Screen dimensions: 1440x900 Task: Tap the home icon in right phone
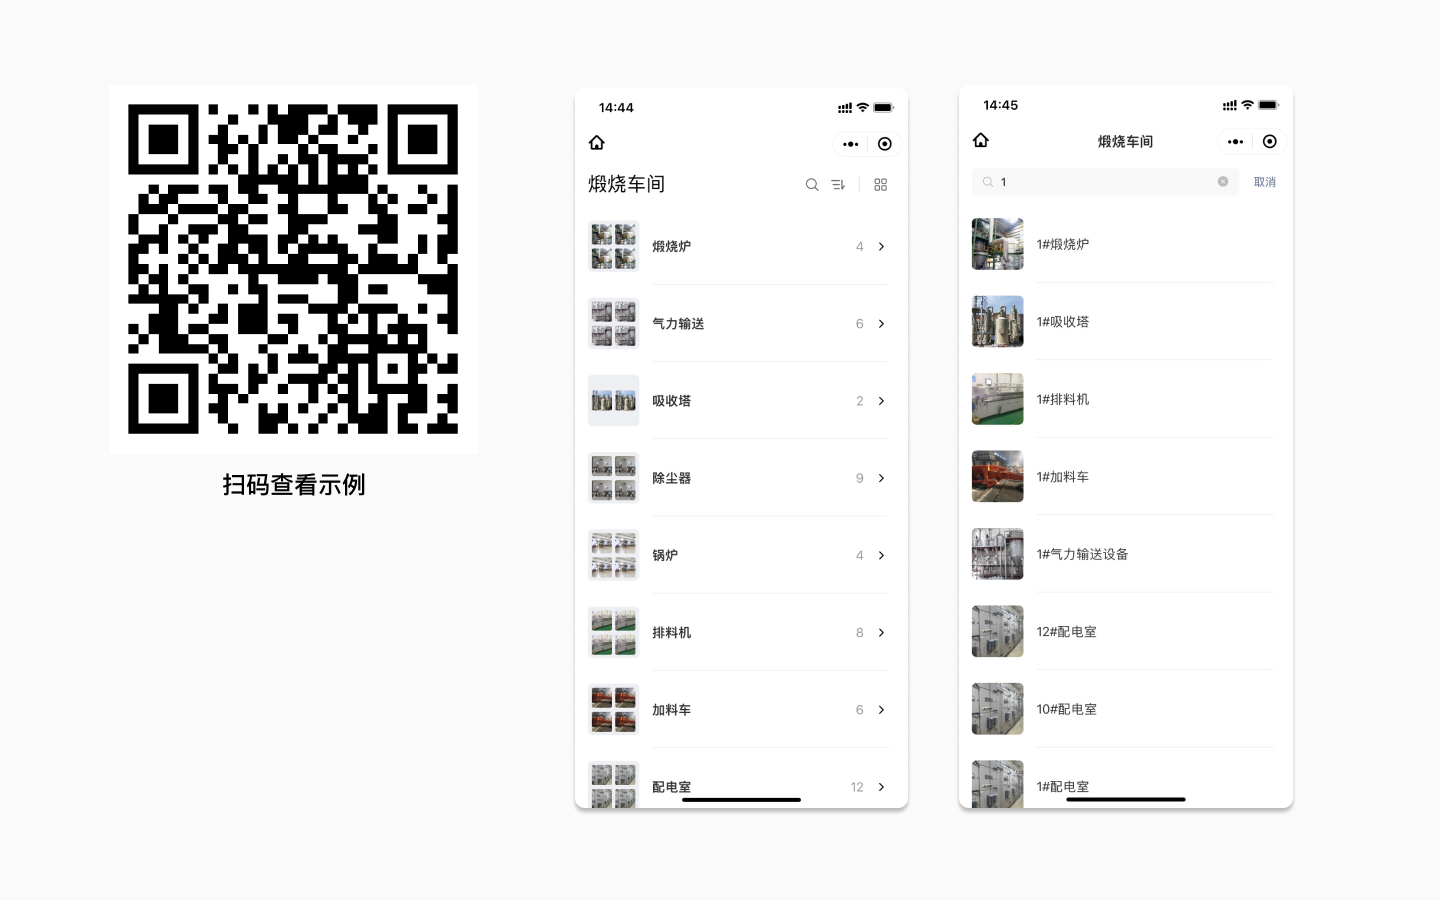(981, 140)
